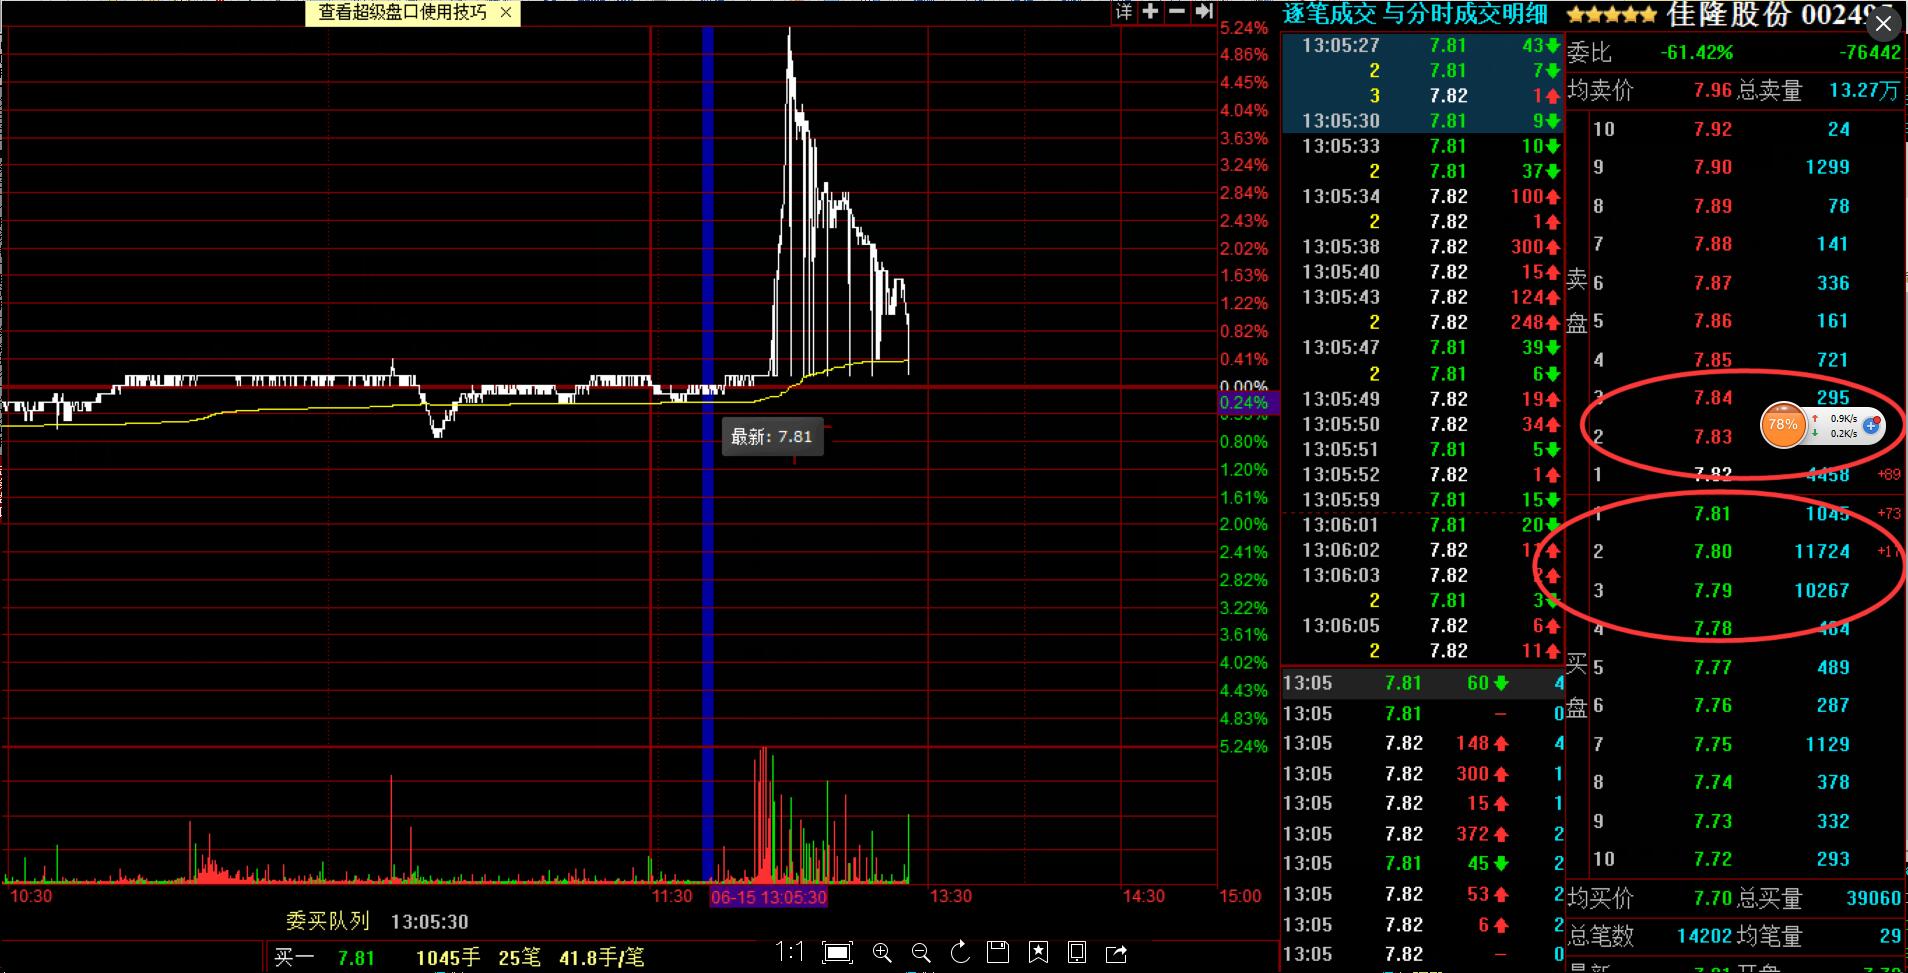Screen dimensions: 1908x973
Task: Click the buy level 7 volume 1129
Action: pos(1827,744)
